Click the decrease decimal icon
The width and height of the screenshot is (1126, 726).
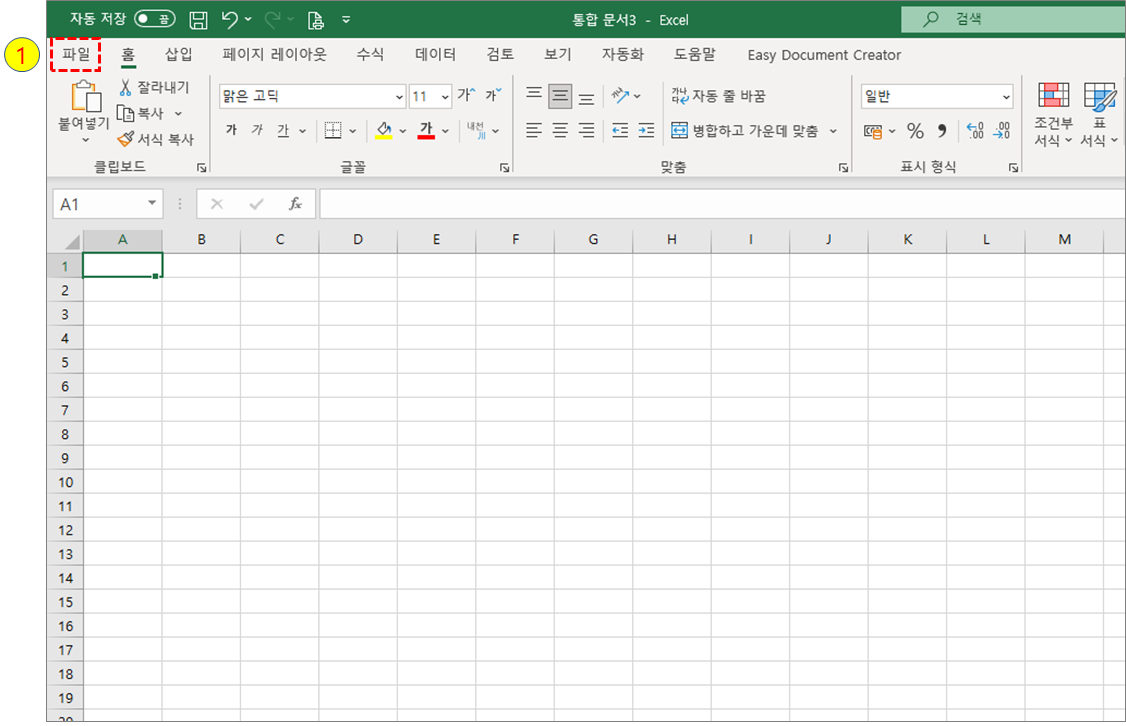coord(1002,131)
